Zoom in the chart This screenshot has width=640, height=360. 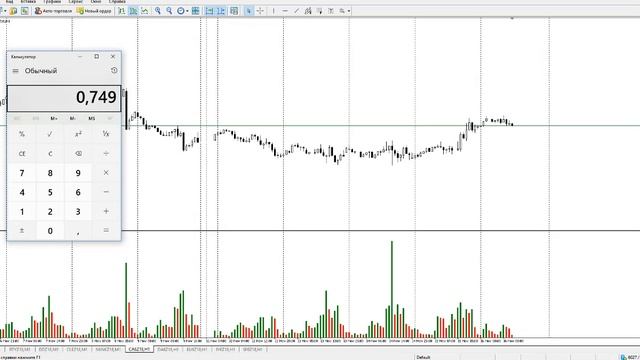158,11
